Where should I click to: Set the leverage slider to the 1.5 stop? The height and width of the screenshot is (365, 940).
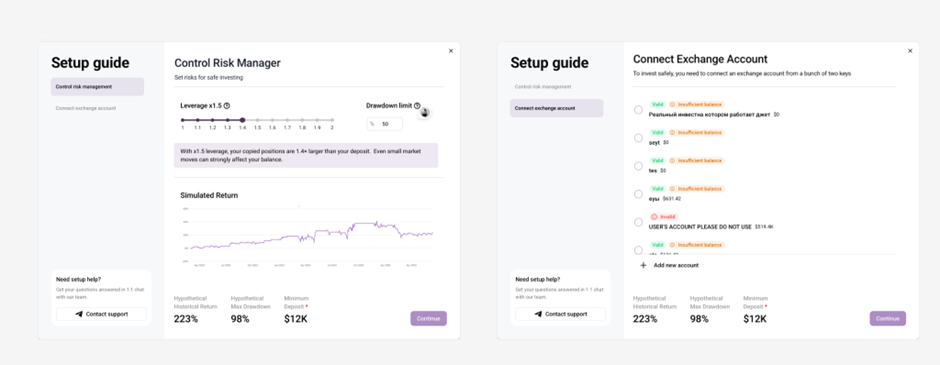click(257, 120)
